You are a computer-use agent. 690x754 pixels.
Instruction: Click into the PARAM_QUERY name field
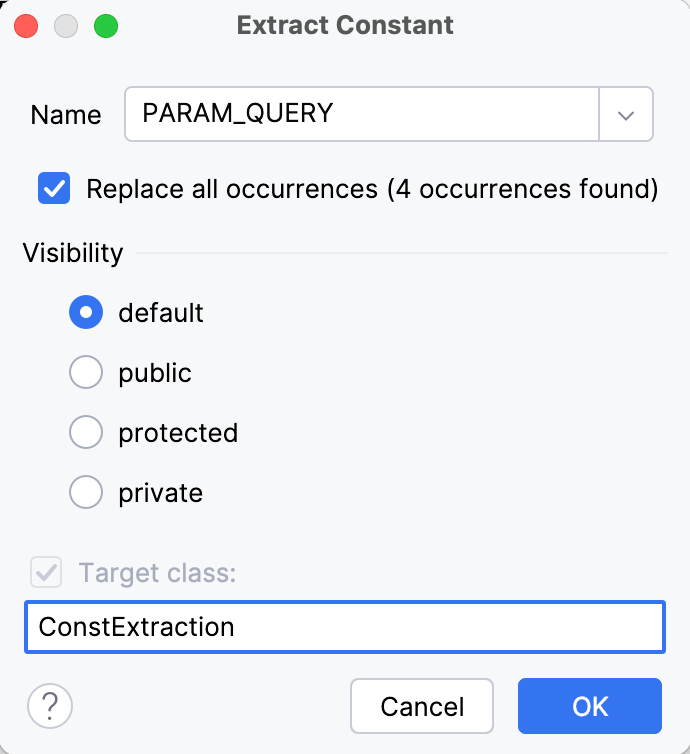point(360,114)
